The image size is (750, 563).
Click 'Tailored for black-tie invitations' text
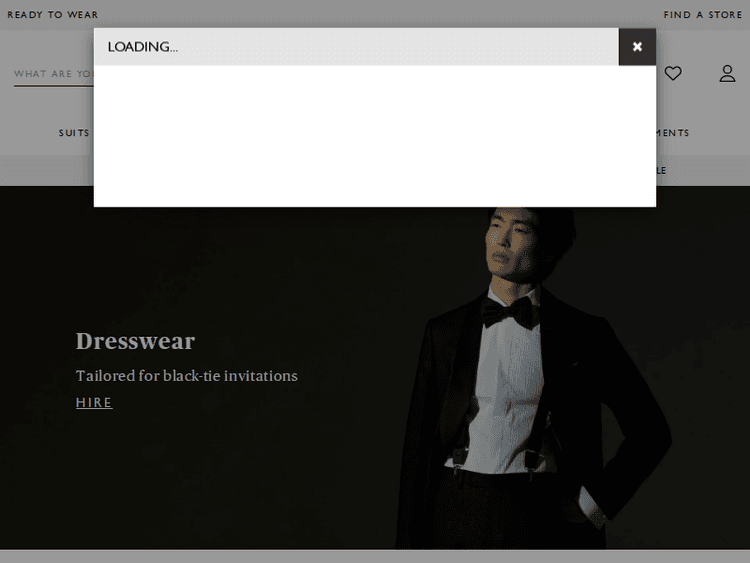(186, 376)
